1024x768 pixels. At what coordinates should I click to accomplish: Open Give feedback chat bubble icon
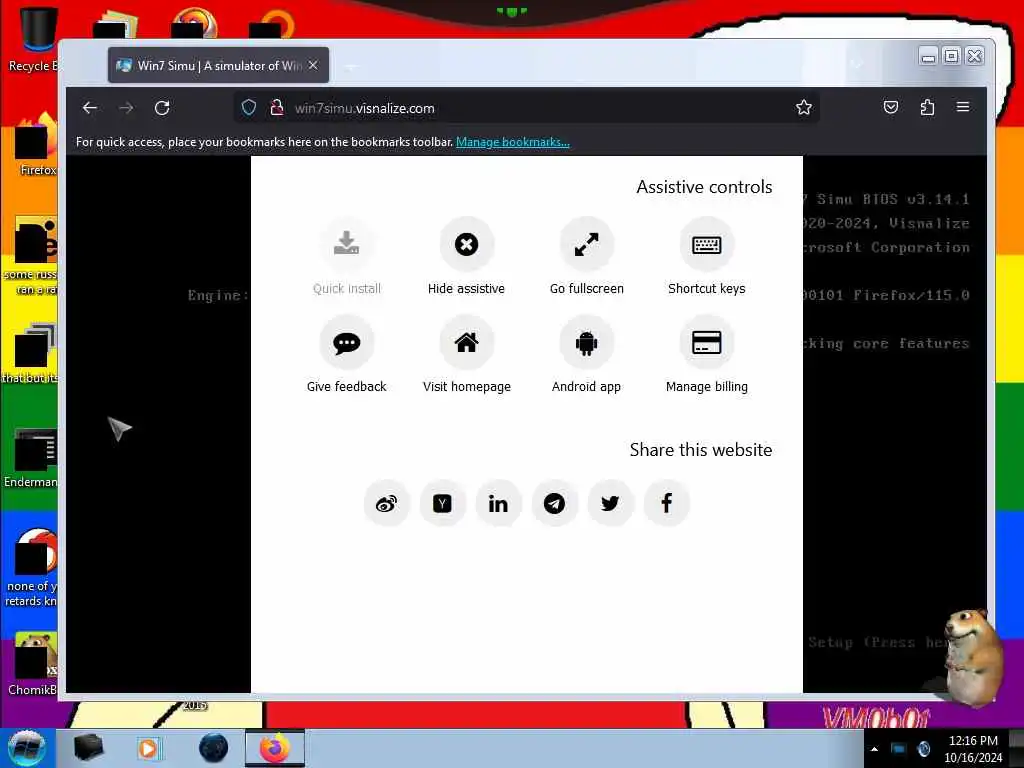(x=346, y=342)
